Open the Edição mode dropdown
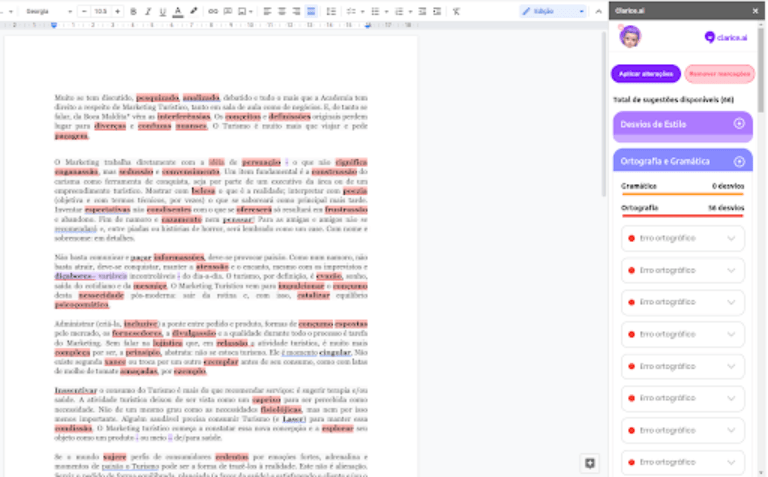This screenshot has height=477, width=768. point(553,11)
